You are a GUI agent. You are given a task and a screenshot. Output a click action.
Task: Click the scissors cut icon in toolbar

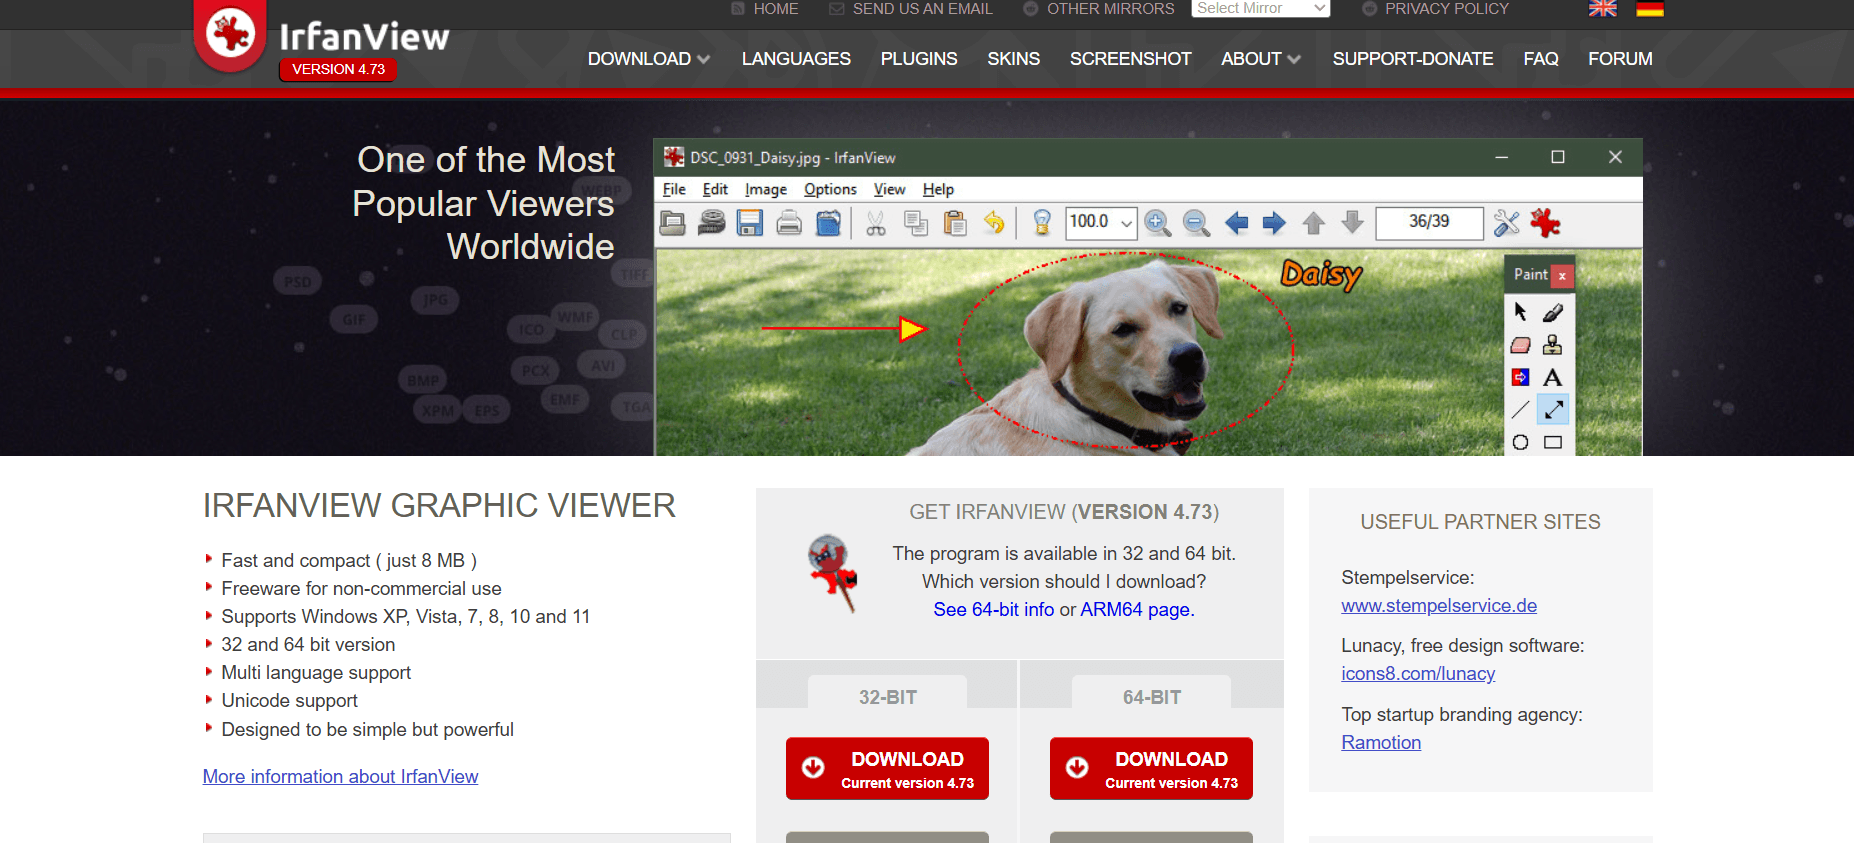pos(876,223)
